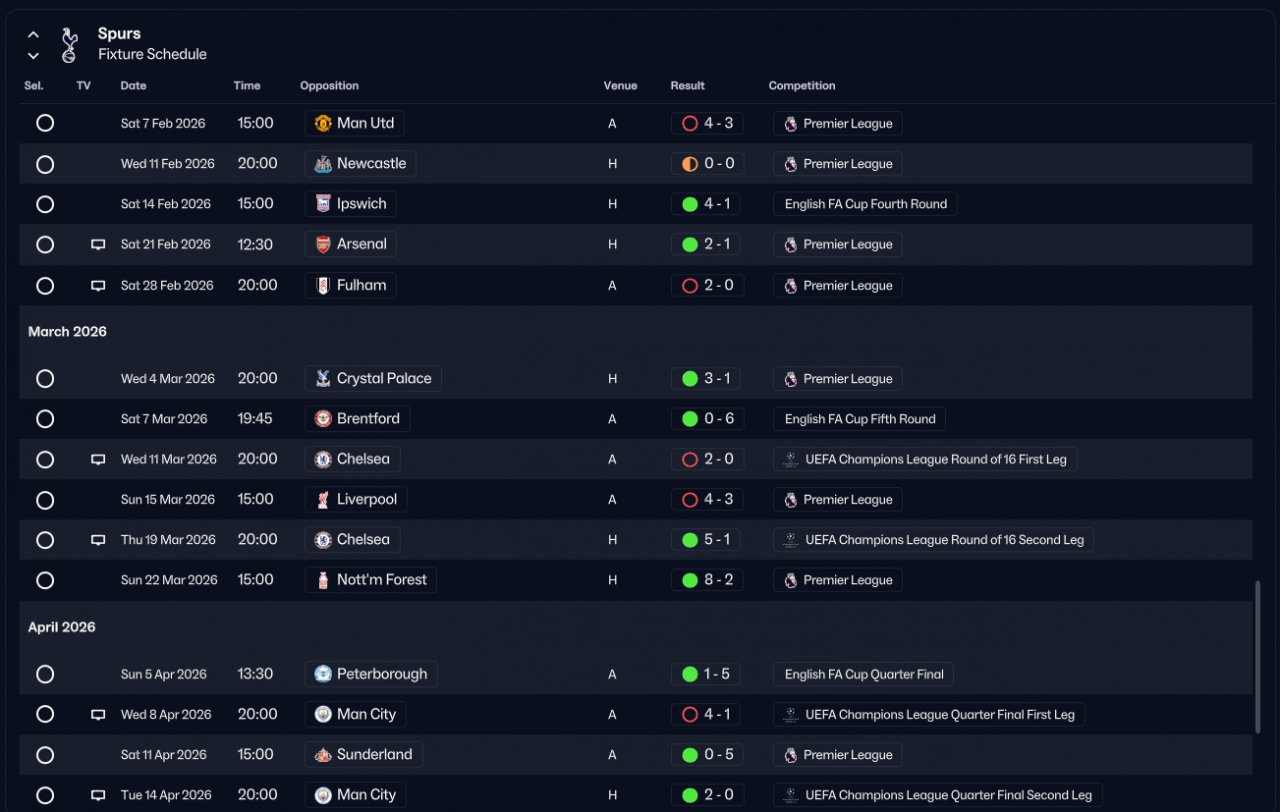Screen dimensions: 1280x812
Task: Open the Man Utd opposition link
Action: click(355, 123)
